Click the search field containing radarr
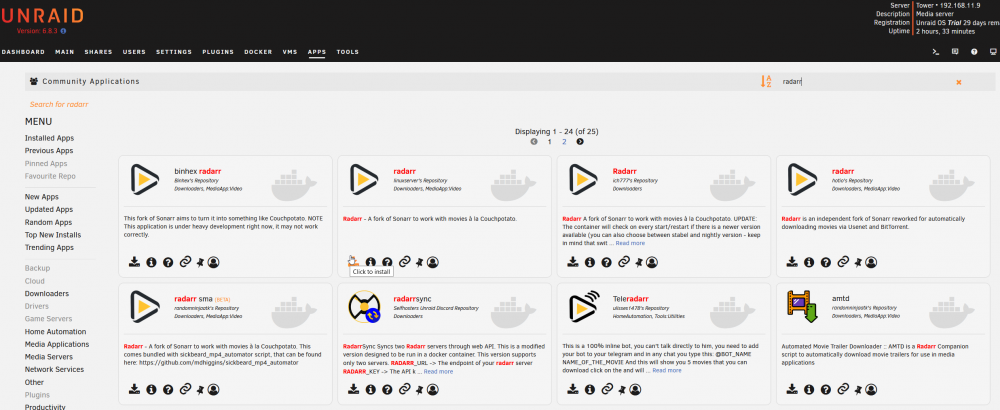 coord(864,82)
